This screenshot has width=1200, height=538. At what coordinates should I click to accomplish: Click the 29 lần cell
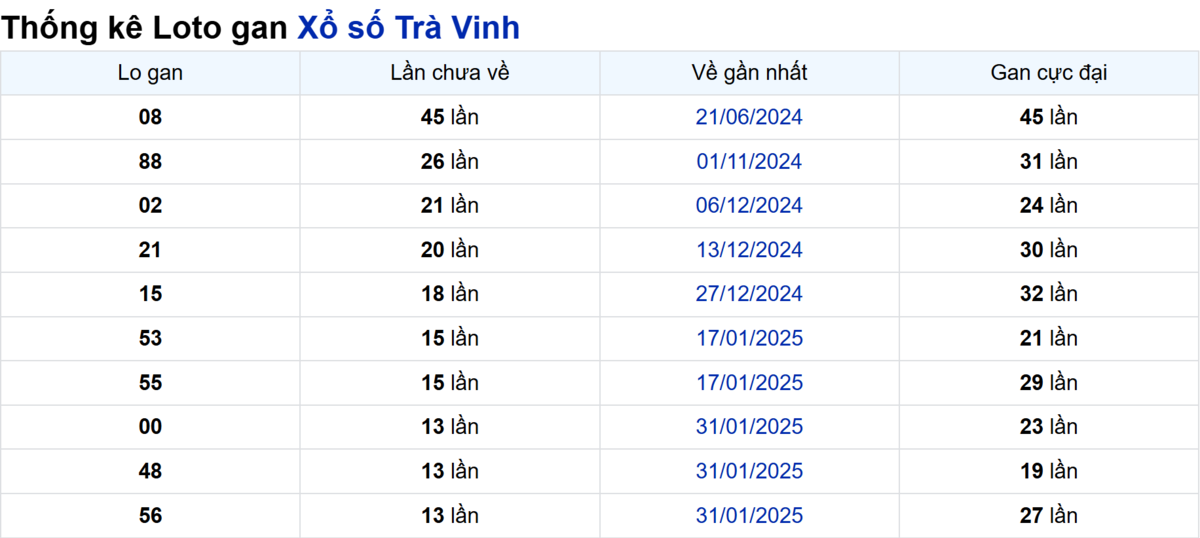pos(1049,382)
